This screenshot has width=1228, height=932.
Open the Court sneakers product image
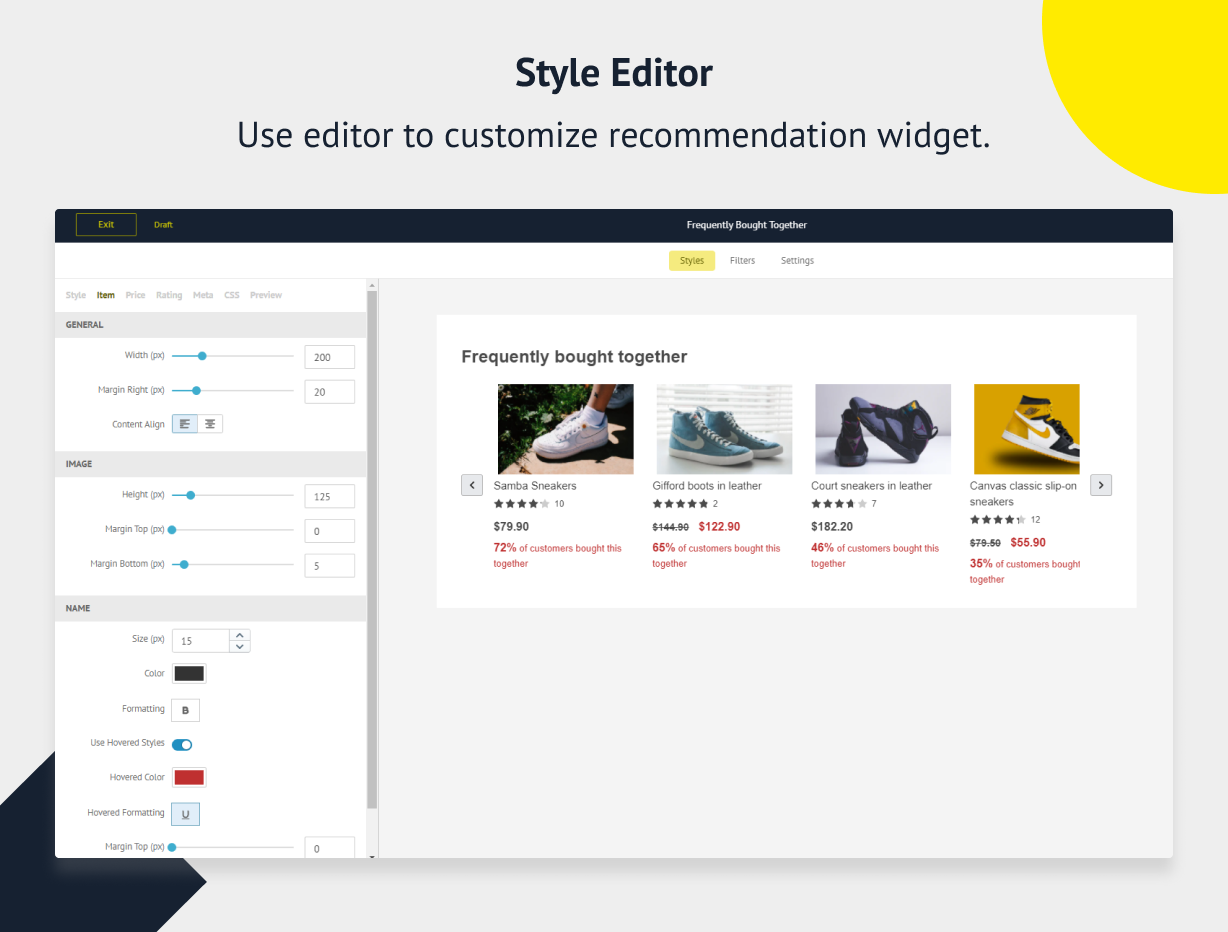(x=883, y=429)
